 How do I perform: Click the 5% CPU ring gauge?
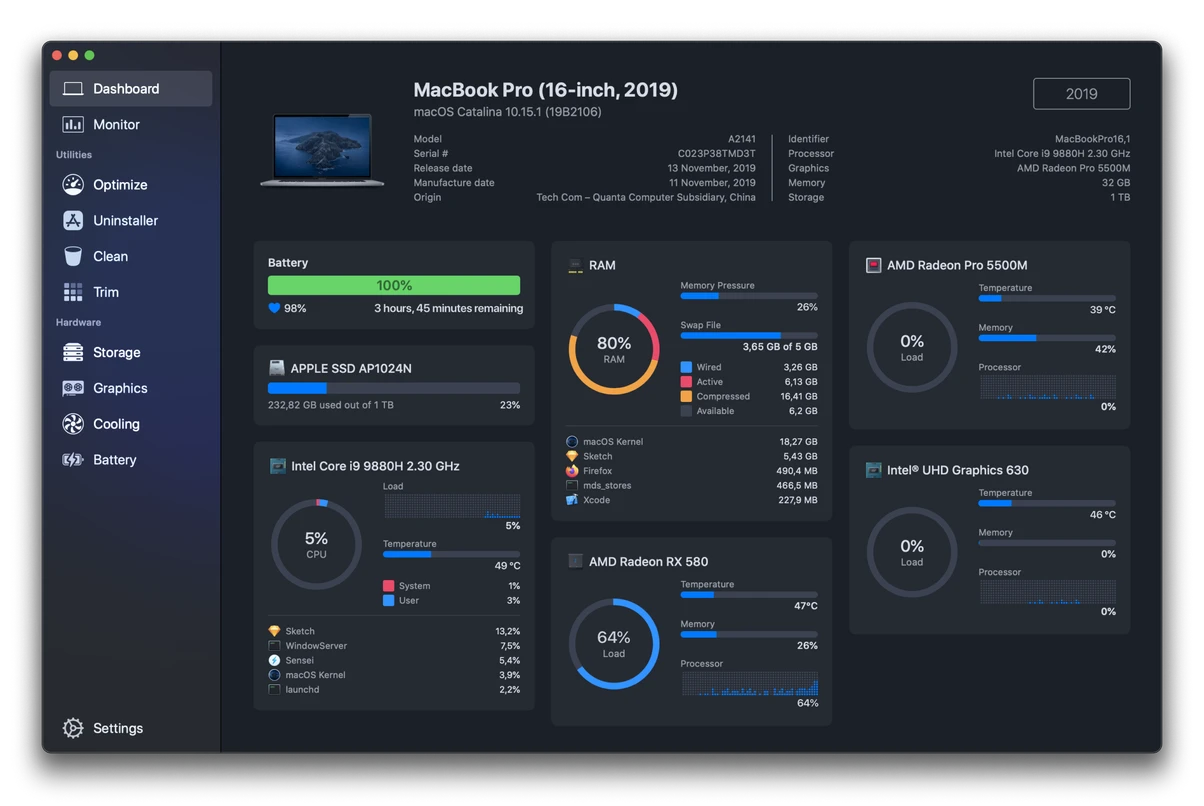point(316,545)
